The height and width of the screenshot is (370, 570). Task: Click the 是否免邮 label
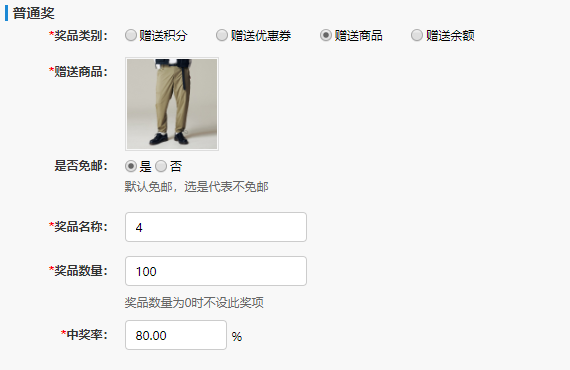[x=81, y=166]
